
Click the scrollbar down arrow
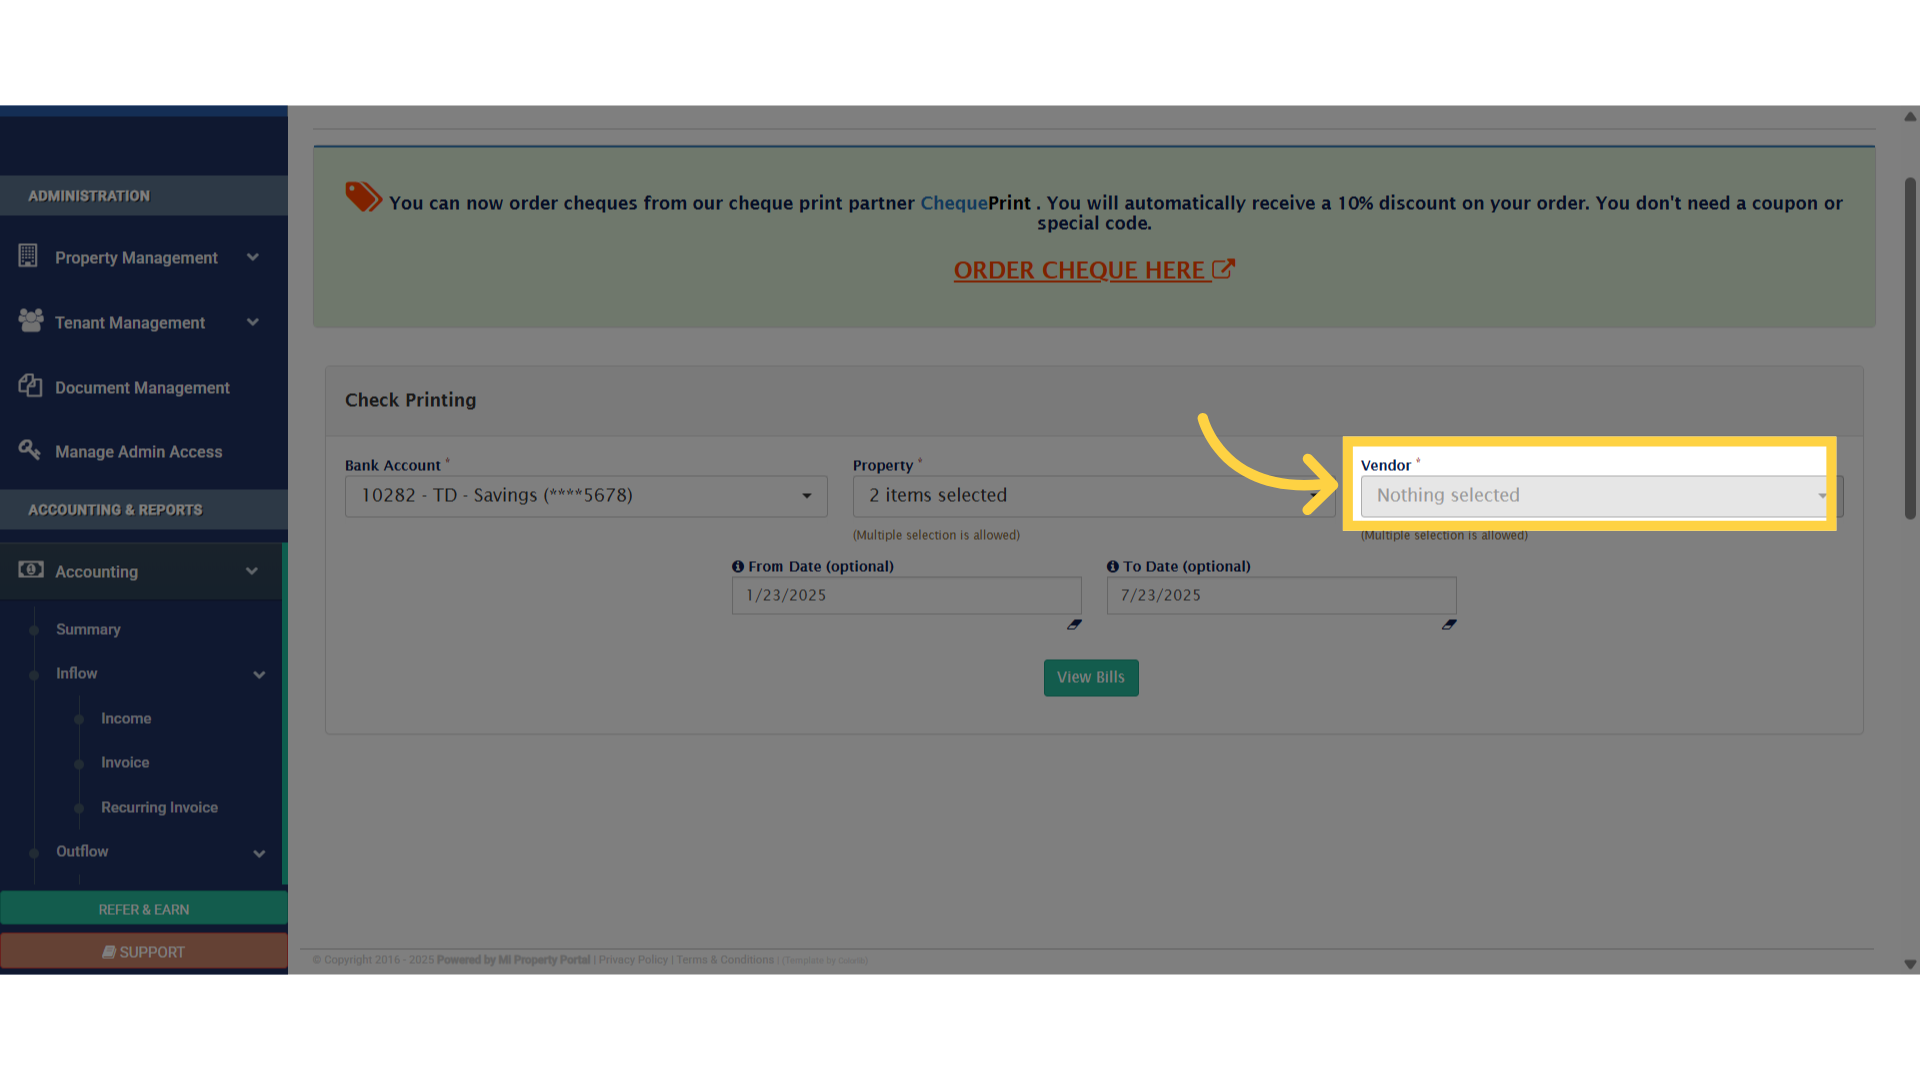(x=1910, y=966)
